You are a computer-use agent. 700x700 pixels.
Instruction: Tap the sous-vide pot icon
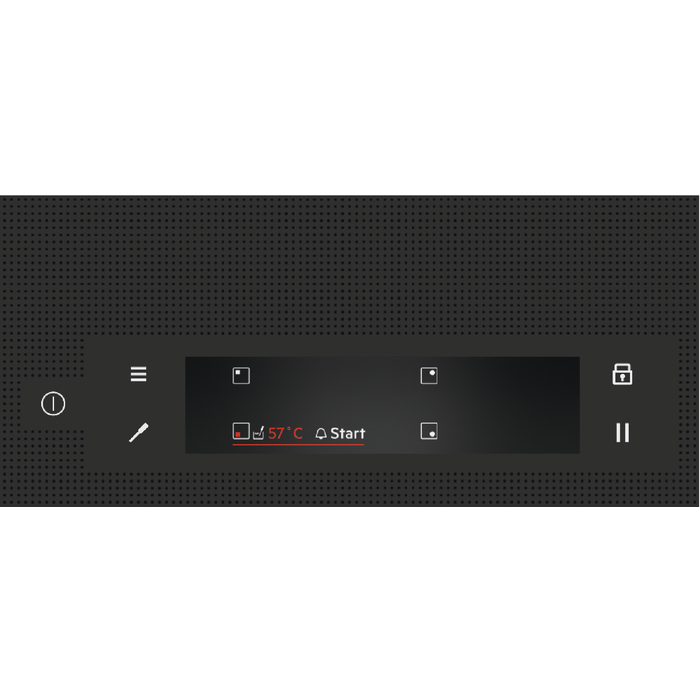point(258,433)
